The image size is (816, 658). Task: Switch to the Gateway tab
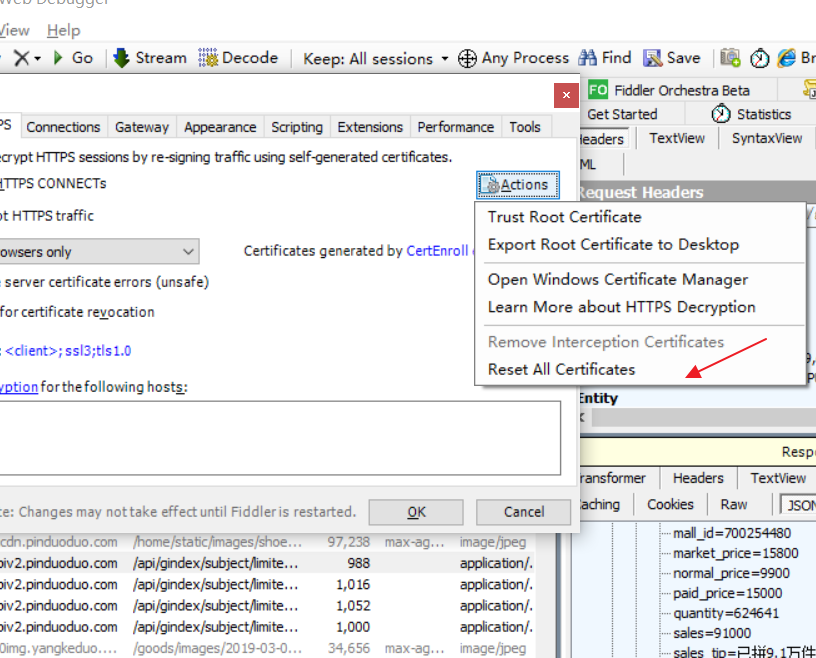tap(142, 127)
